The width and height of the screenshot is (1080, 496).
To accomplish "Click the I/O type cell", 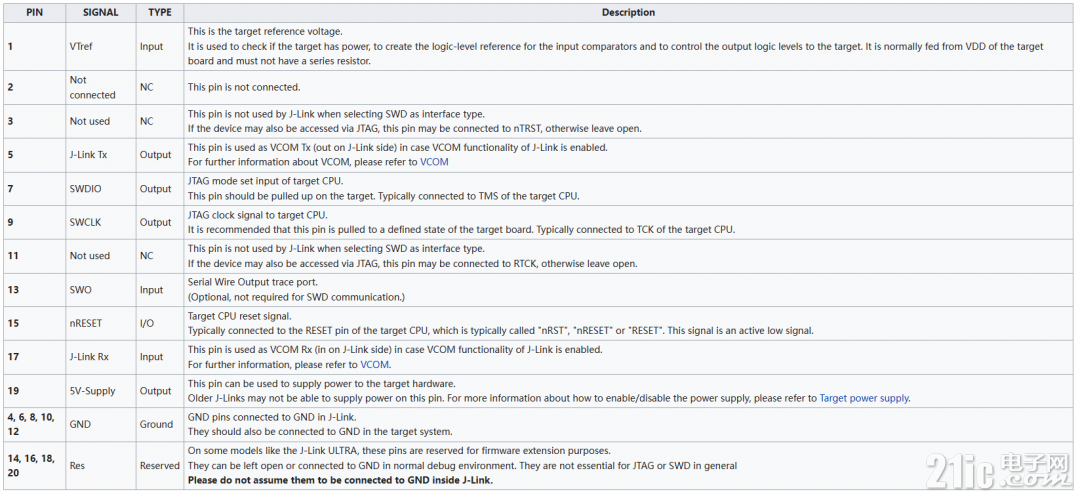I will (160, 324).
